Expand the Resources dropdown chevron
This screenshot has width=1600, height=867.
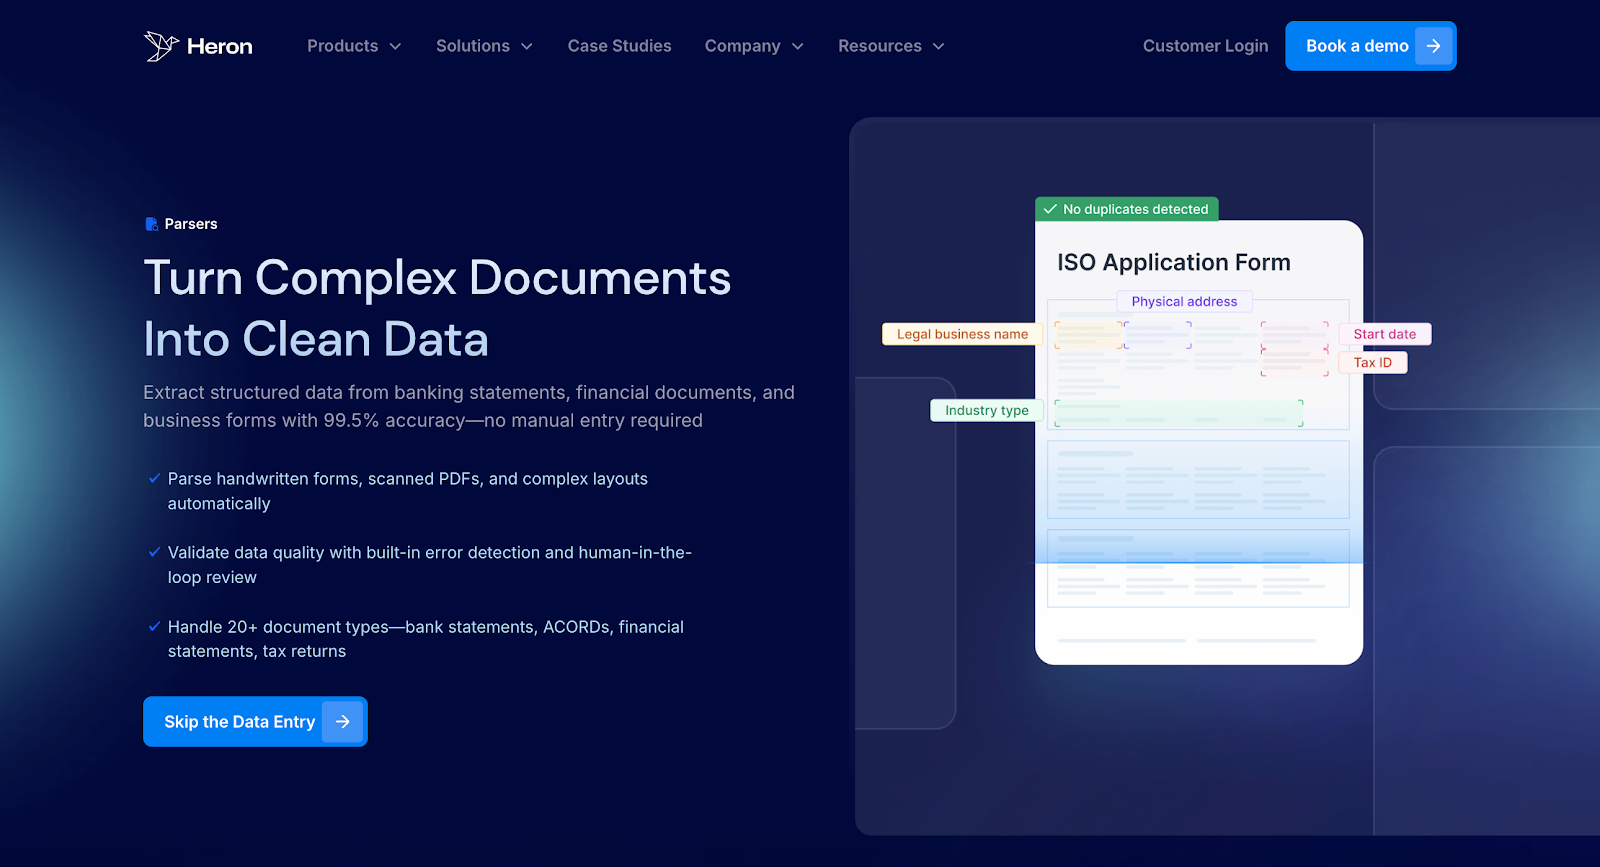click(x=938, y=47)
